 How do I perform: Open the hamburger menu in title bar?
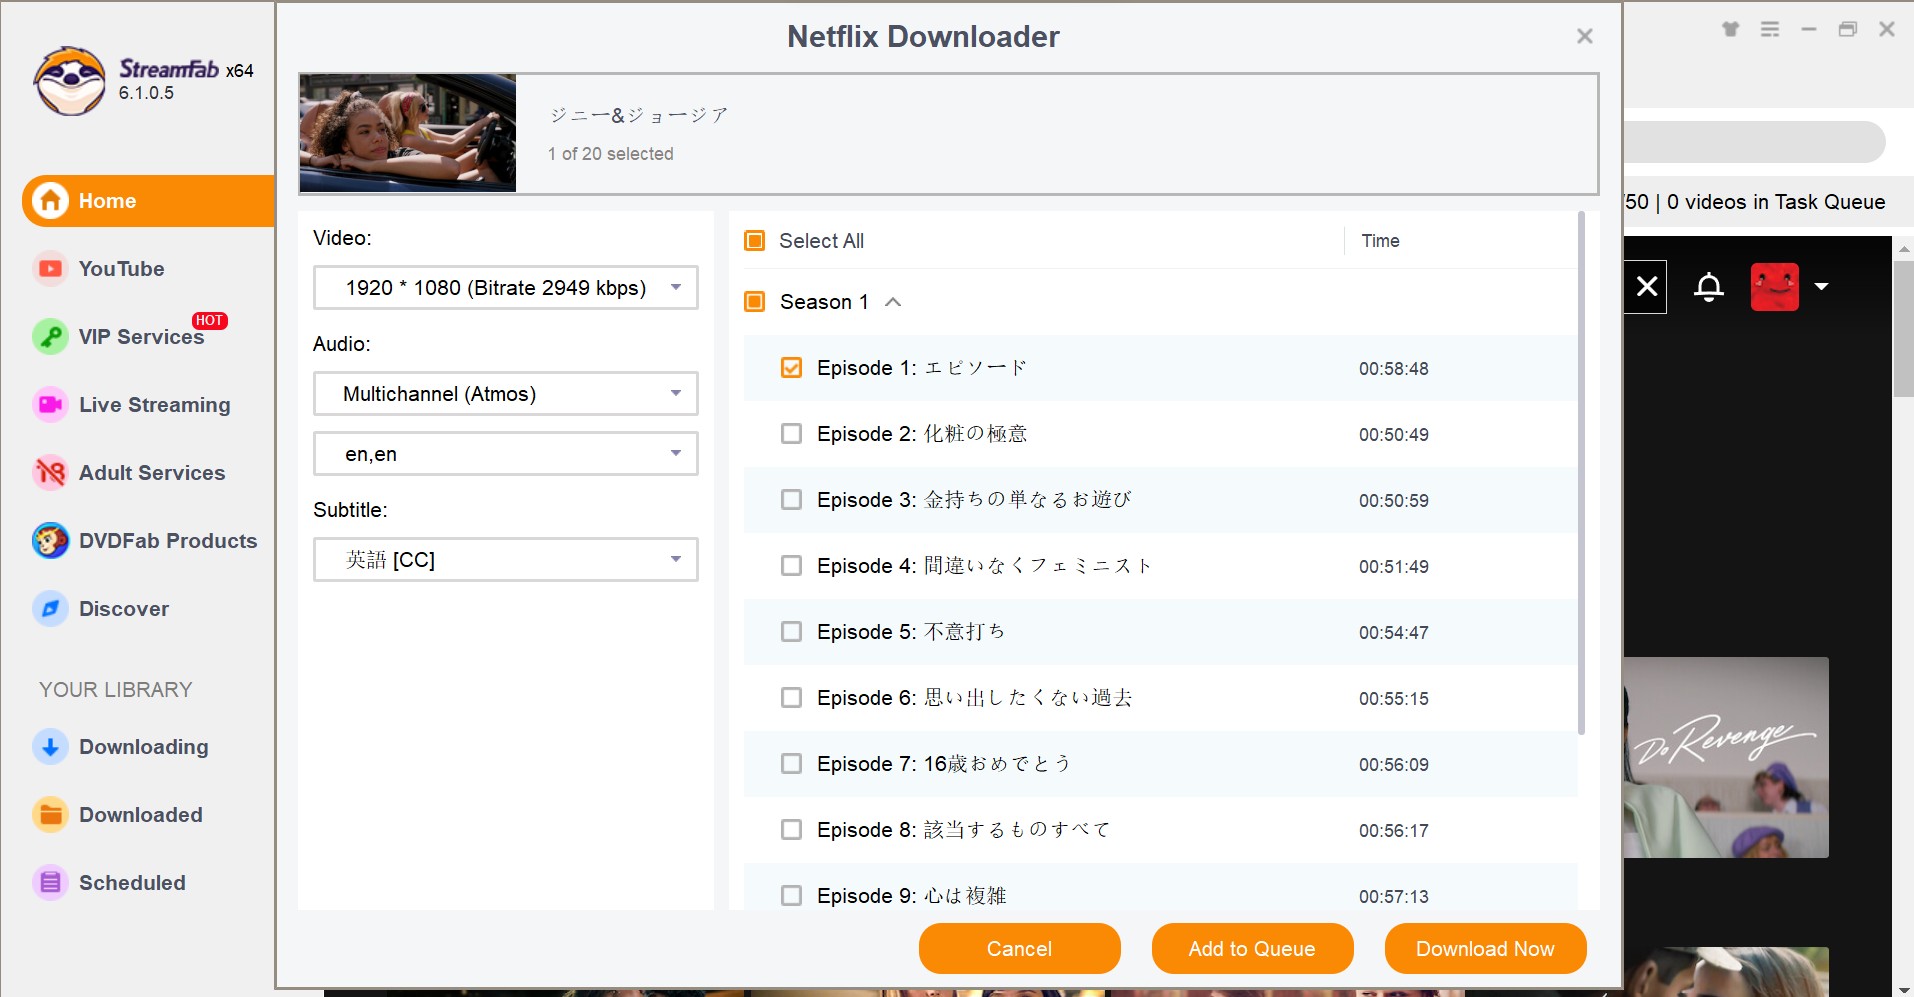pyautogui.click(x=1770, y=29)
